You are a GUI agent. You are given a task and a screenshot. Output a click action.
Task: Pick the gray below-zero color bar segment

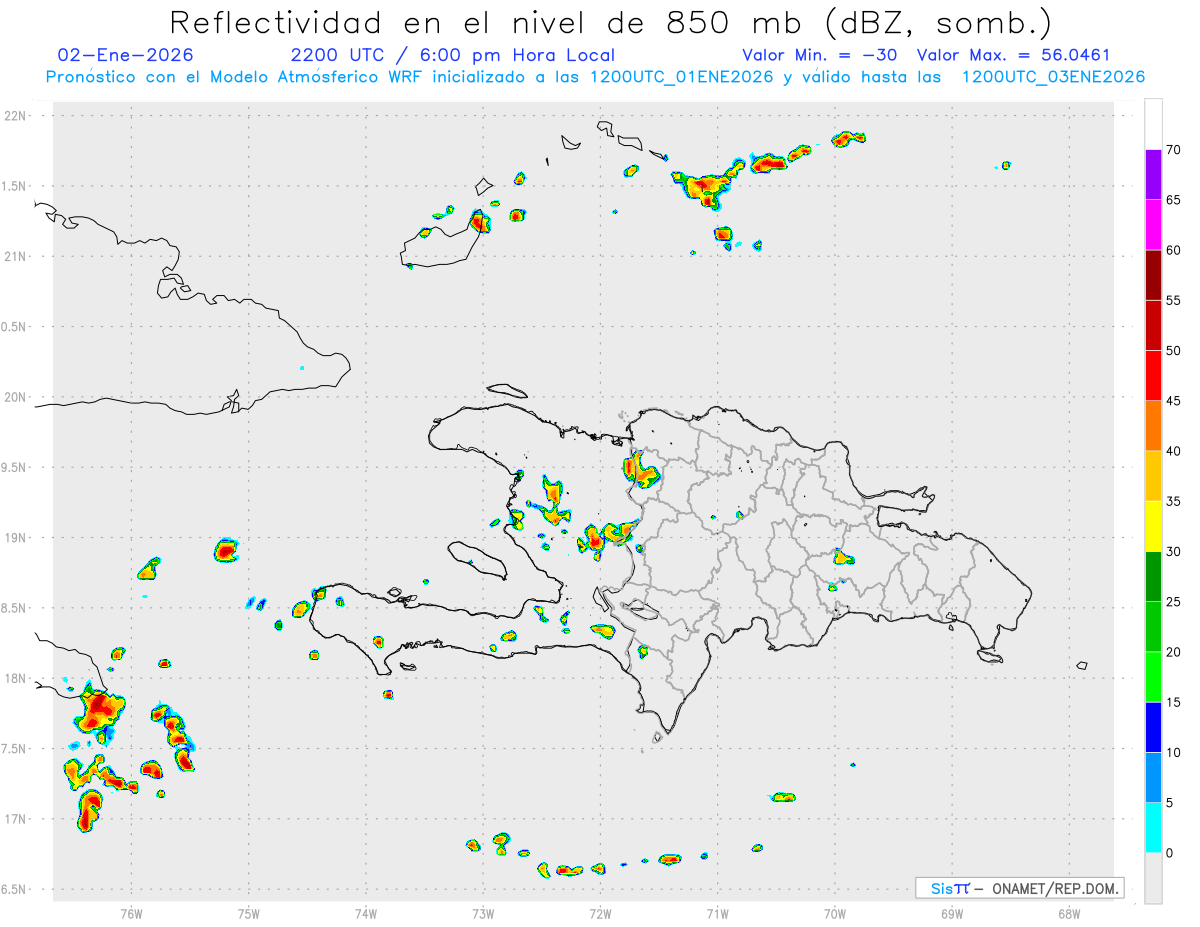pyautogui.click(x=1153, y=878)
